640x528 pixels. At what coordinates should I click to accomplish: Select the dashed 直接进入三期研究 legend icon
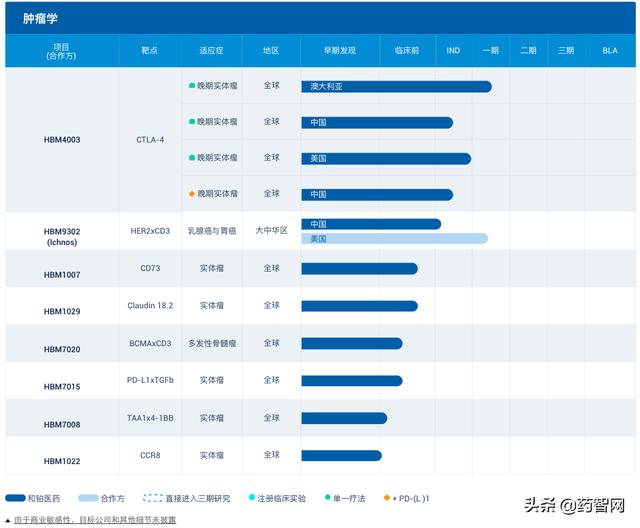[x=153, y=498]
